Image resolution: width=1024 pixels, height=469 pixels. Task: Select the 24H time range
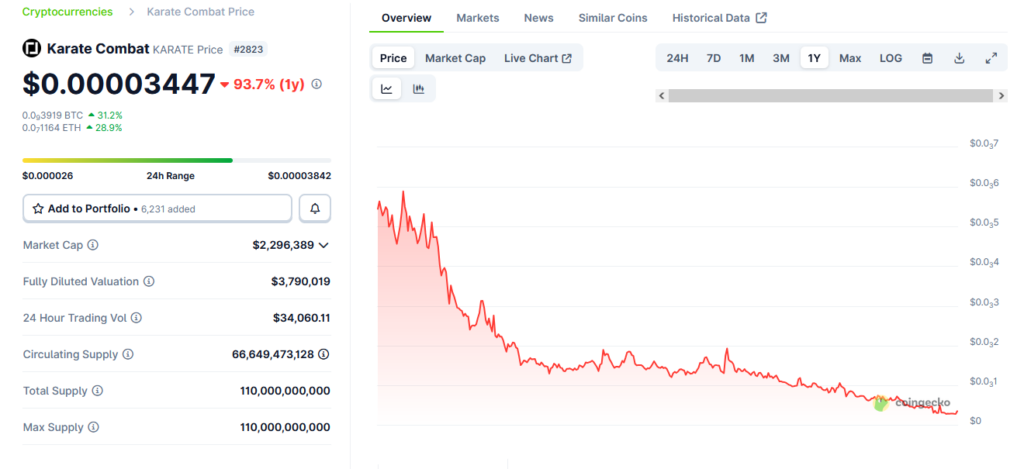click(677, 58)
